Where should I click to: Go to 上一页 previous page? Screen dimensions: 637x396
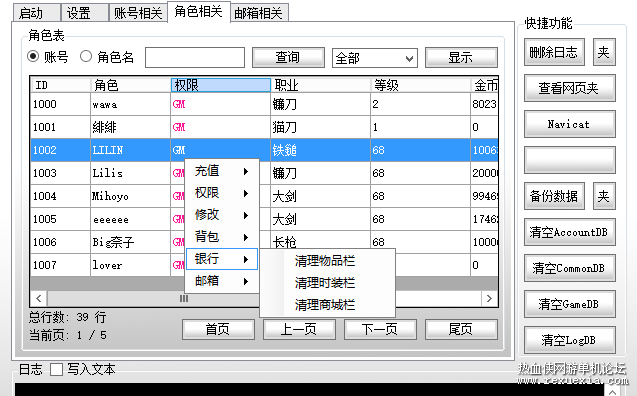tap(299, 329)
